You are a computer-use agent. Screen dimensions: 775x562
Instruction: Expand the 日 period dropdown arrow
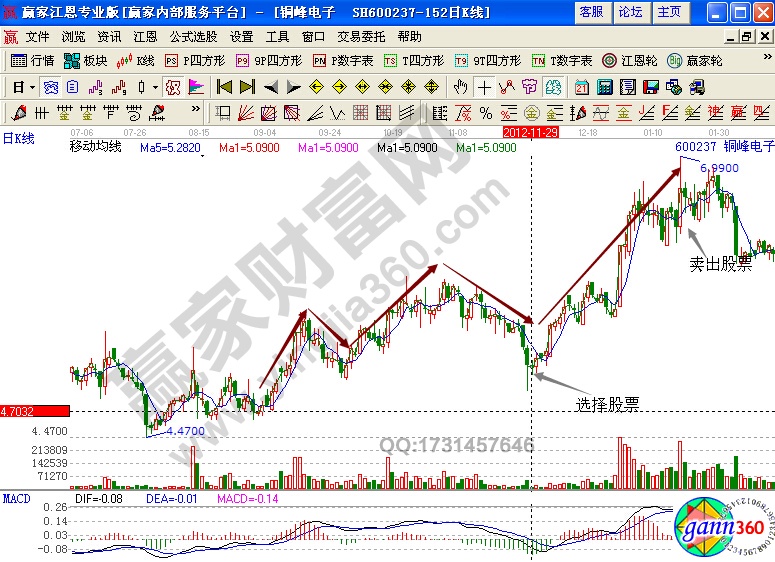(32, 86)
